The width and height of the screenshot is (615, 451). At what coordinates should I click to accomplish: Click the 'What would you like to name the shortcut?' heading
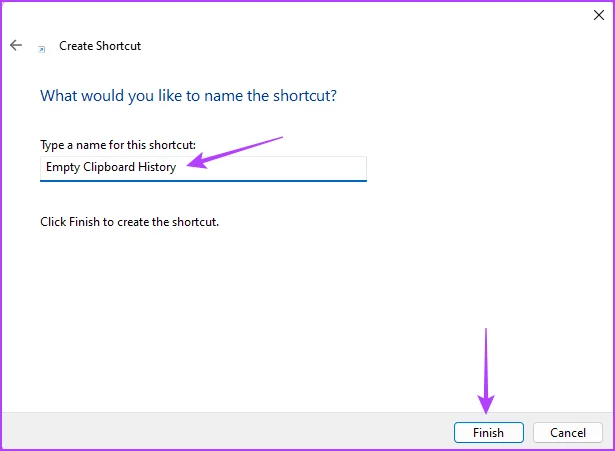point(188,96)
